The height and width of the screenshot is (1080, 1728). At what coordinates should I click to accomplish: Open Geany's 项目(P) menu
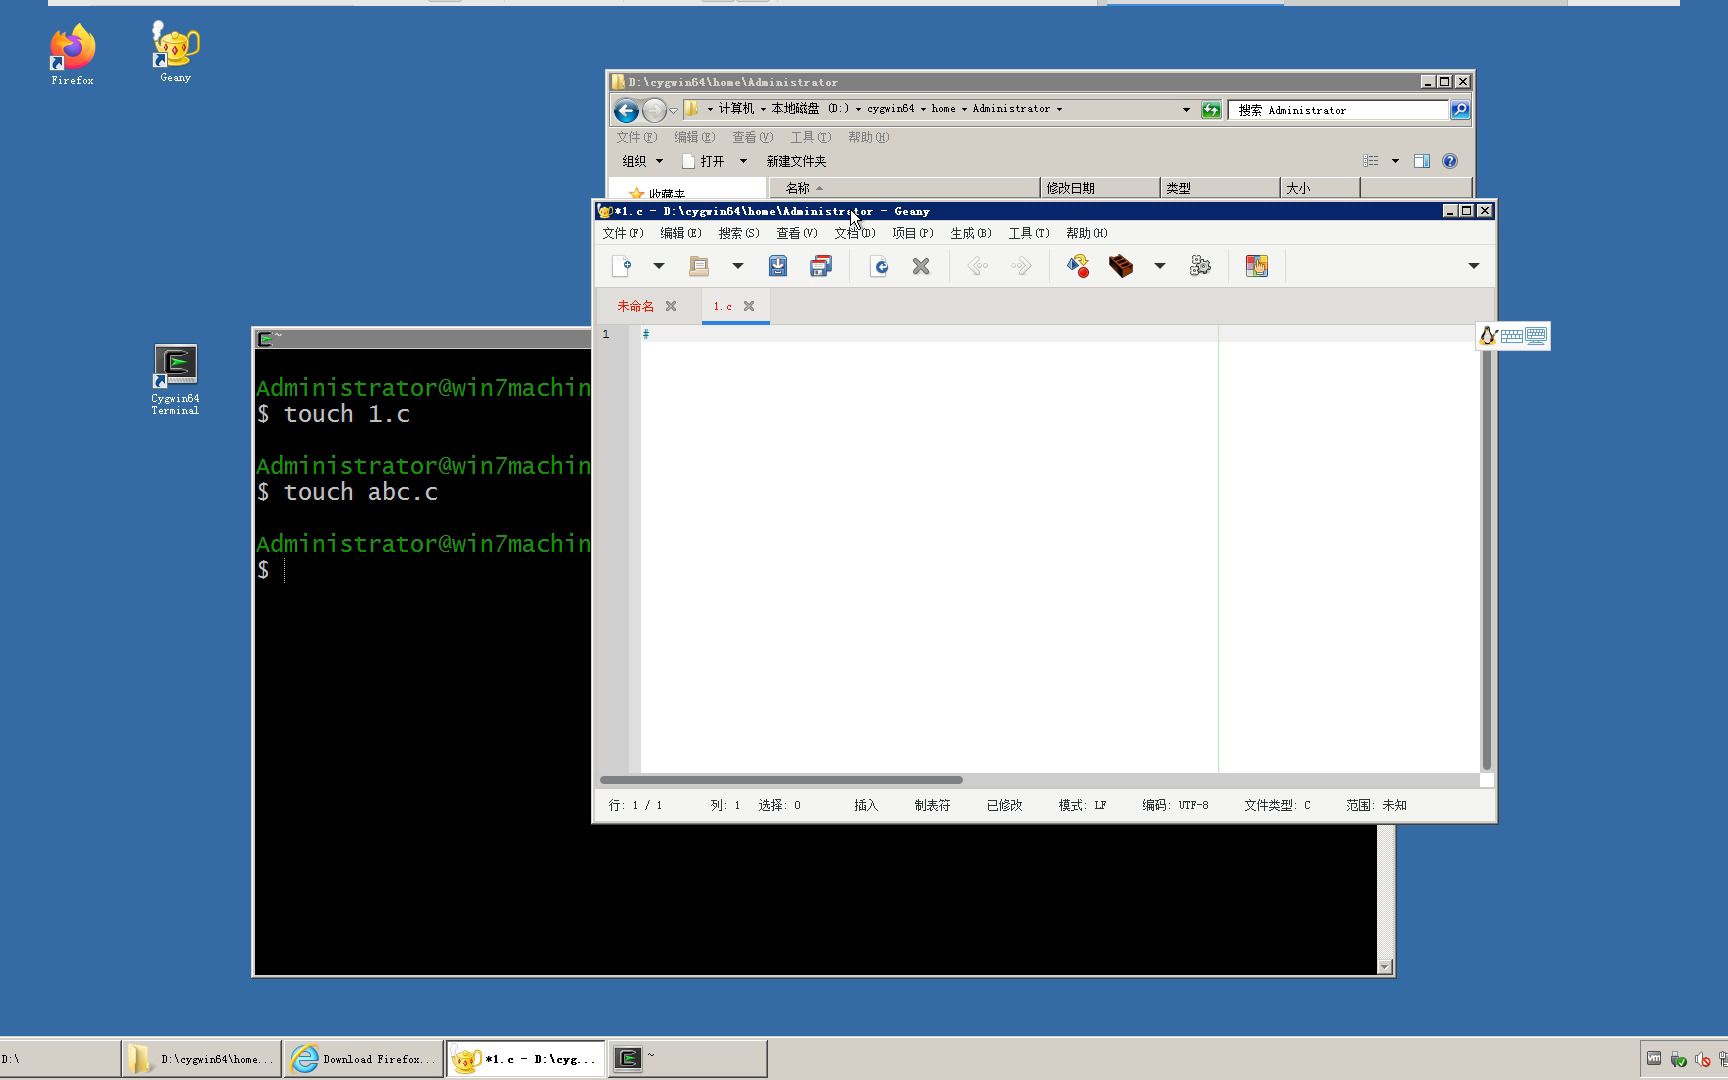pyautogui.click(x=913, y=233)
